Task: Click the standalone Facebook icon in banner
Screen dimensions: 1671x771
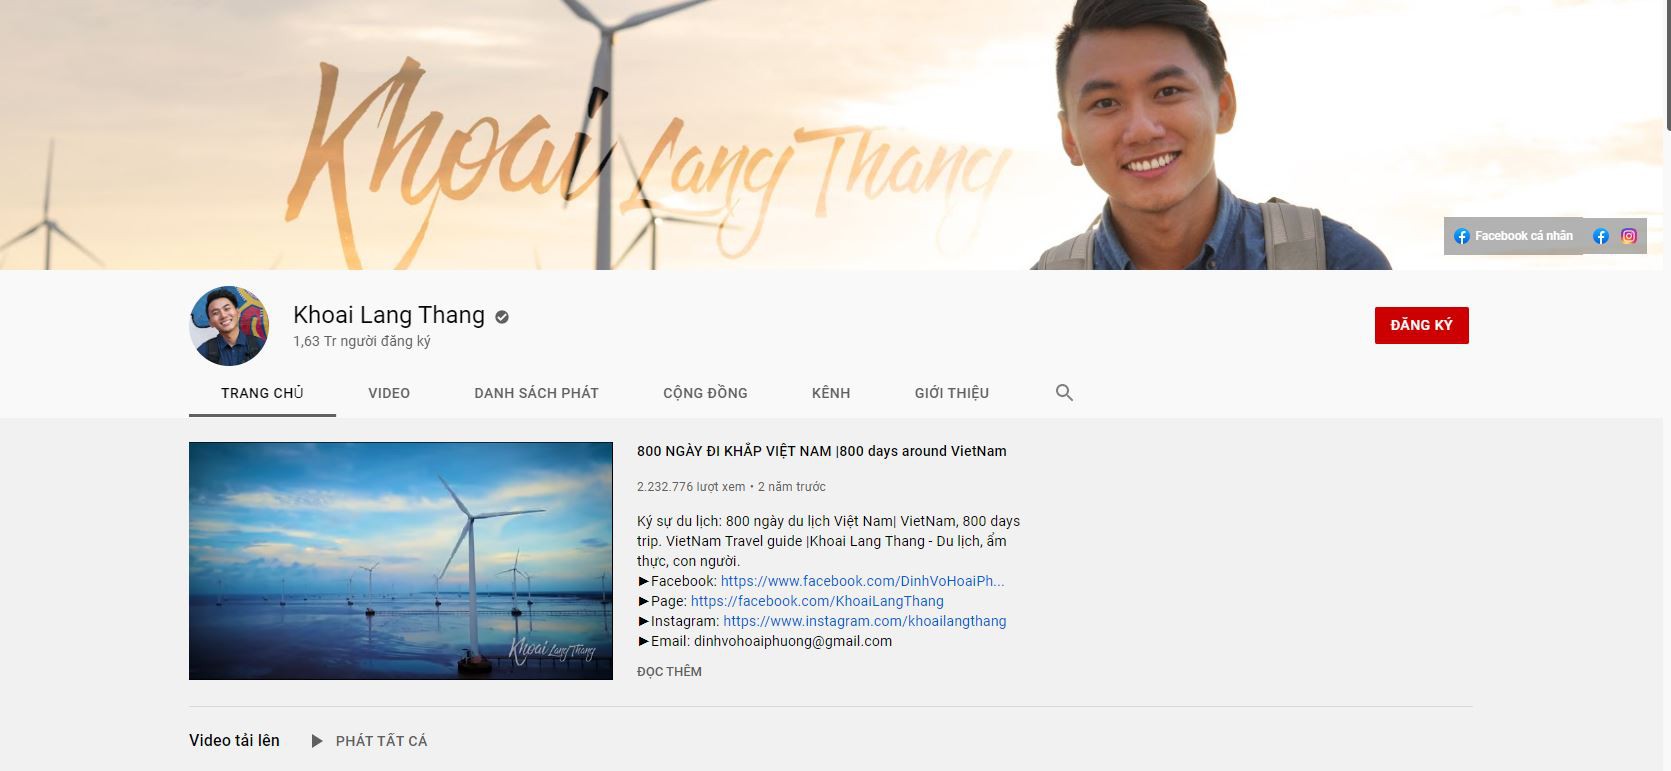Action: (x=1601, y=236)
